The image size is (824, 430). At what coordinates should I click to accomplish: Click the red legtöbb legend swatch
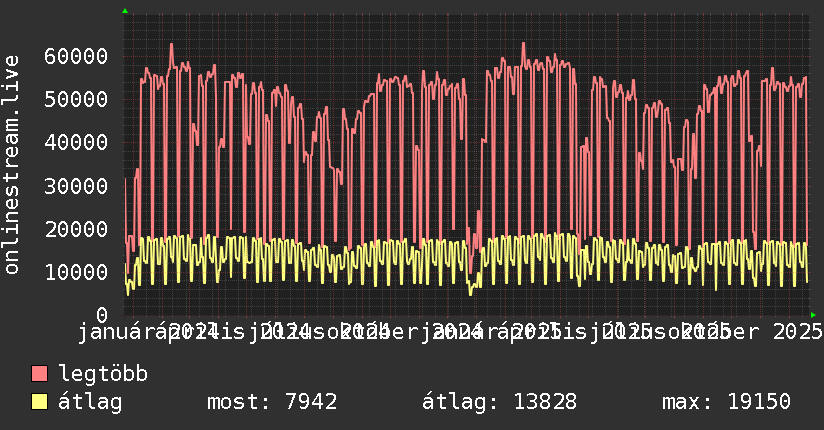39,375
